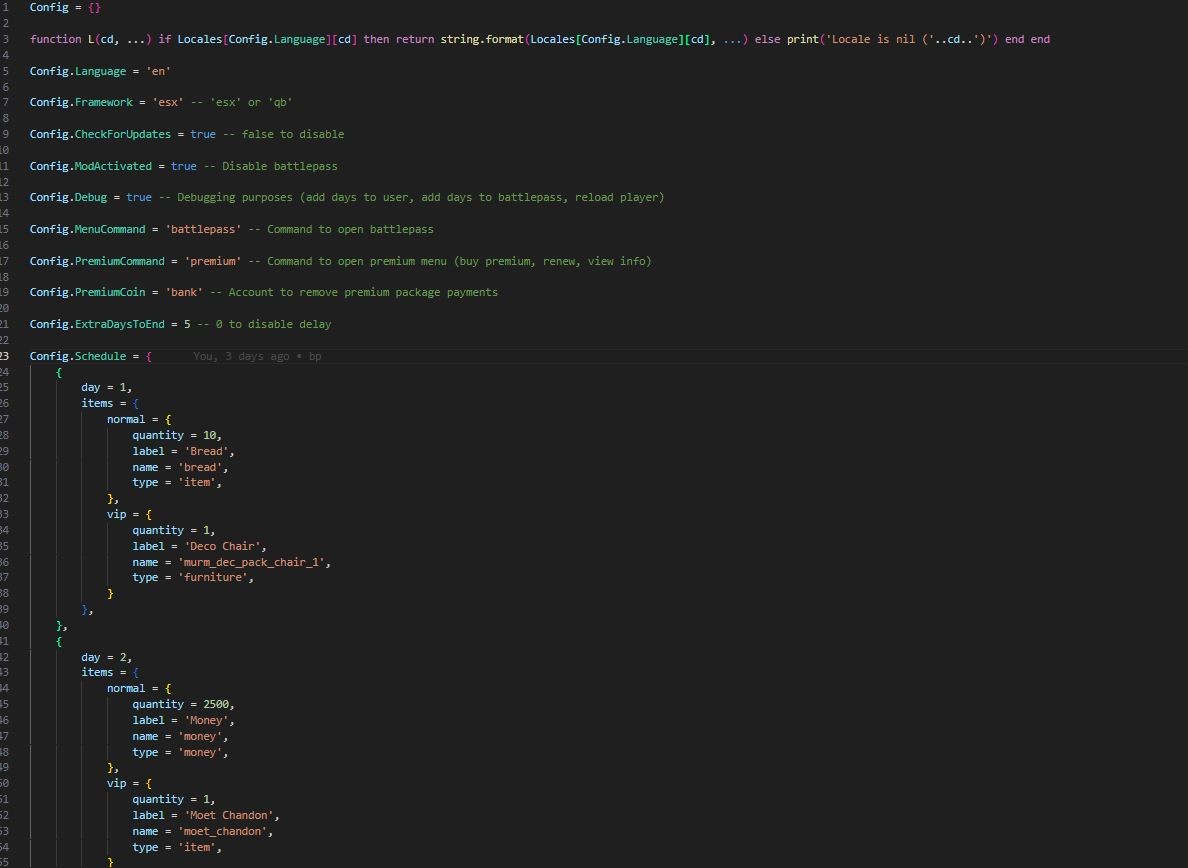Click 'normal = {' under day 2 items
This screenshot has height=868, width=1188.
pyautogui.click(x=139, y=688)
